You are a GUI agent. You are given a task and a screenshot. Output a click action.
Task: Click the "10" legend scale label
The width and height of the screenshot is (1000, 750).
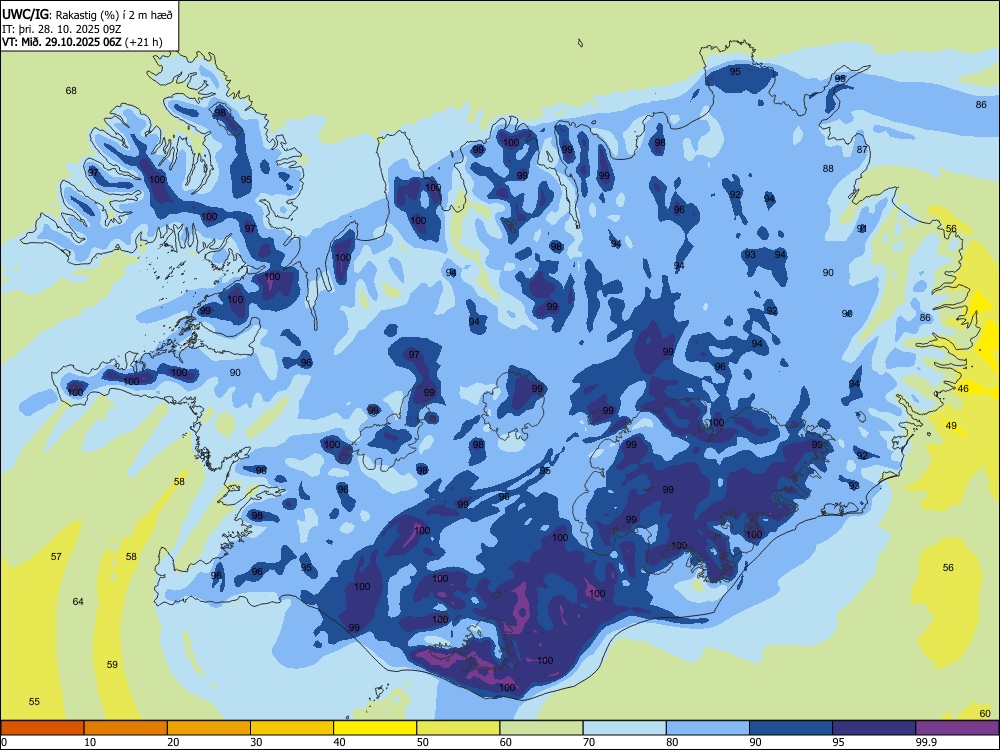click(90, 742)
